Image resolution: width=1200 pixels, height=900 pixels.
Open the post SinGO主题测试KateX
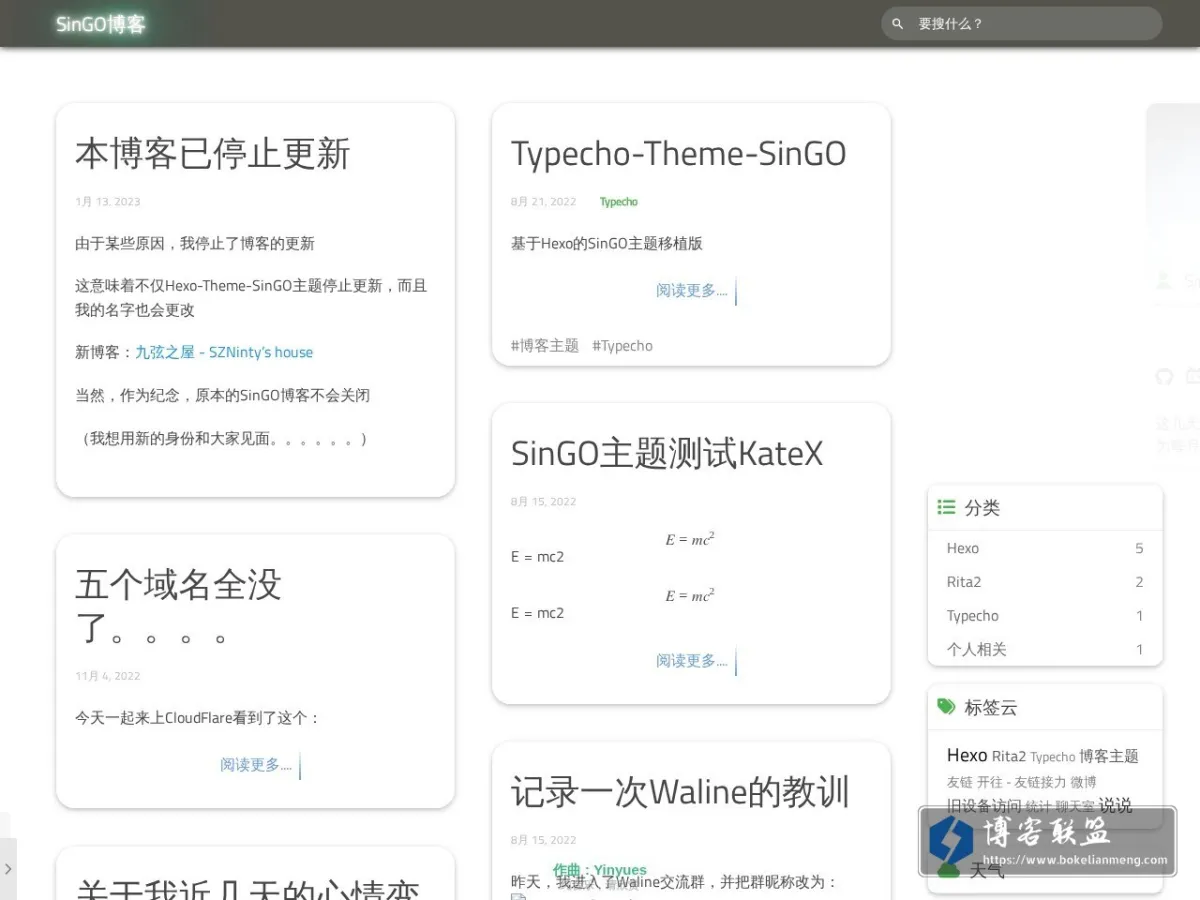pos(667,454)
